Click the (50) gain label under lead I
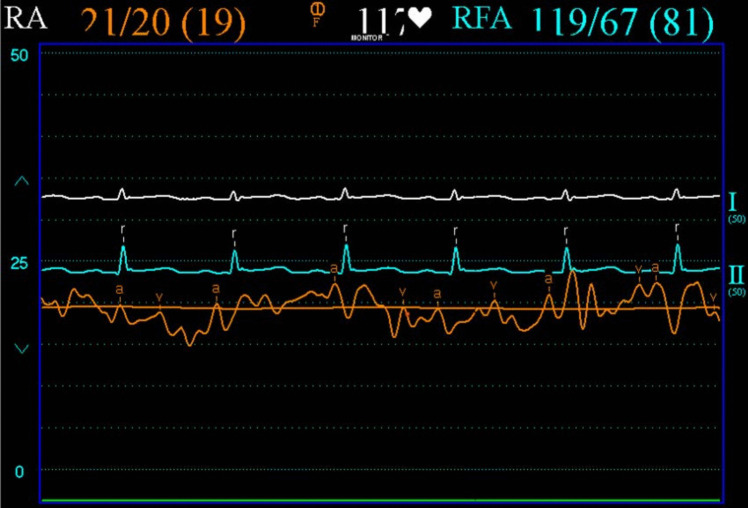 click(x=737, y=219)
